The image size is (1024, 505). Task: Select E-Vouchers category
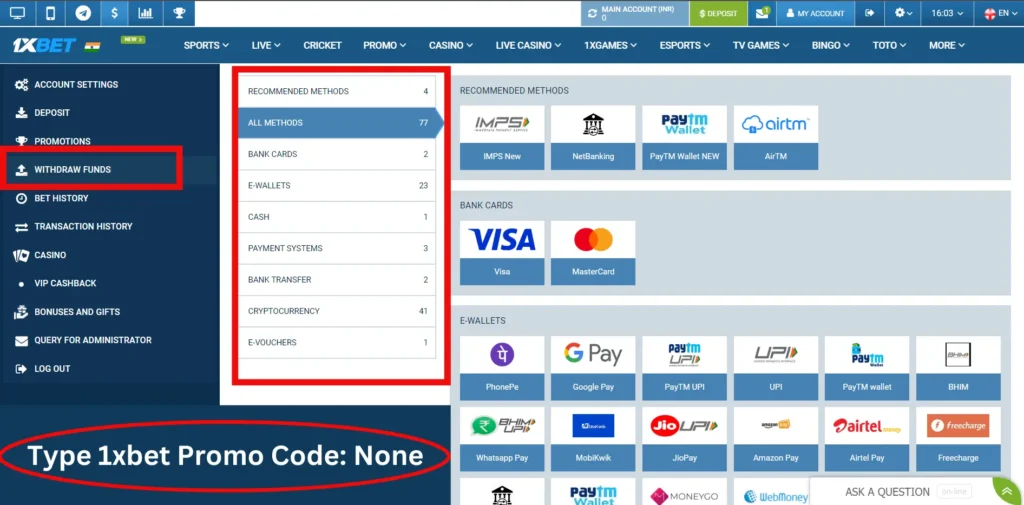(337, 342)
